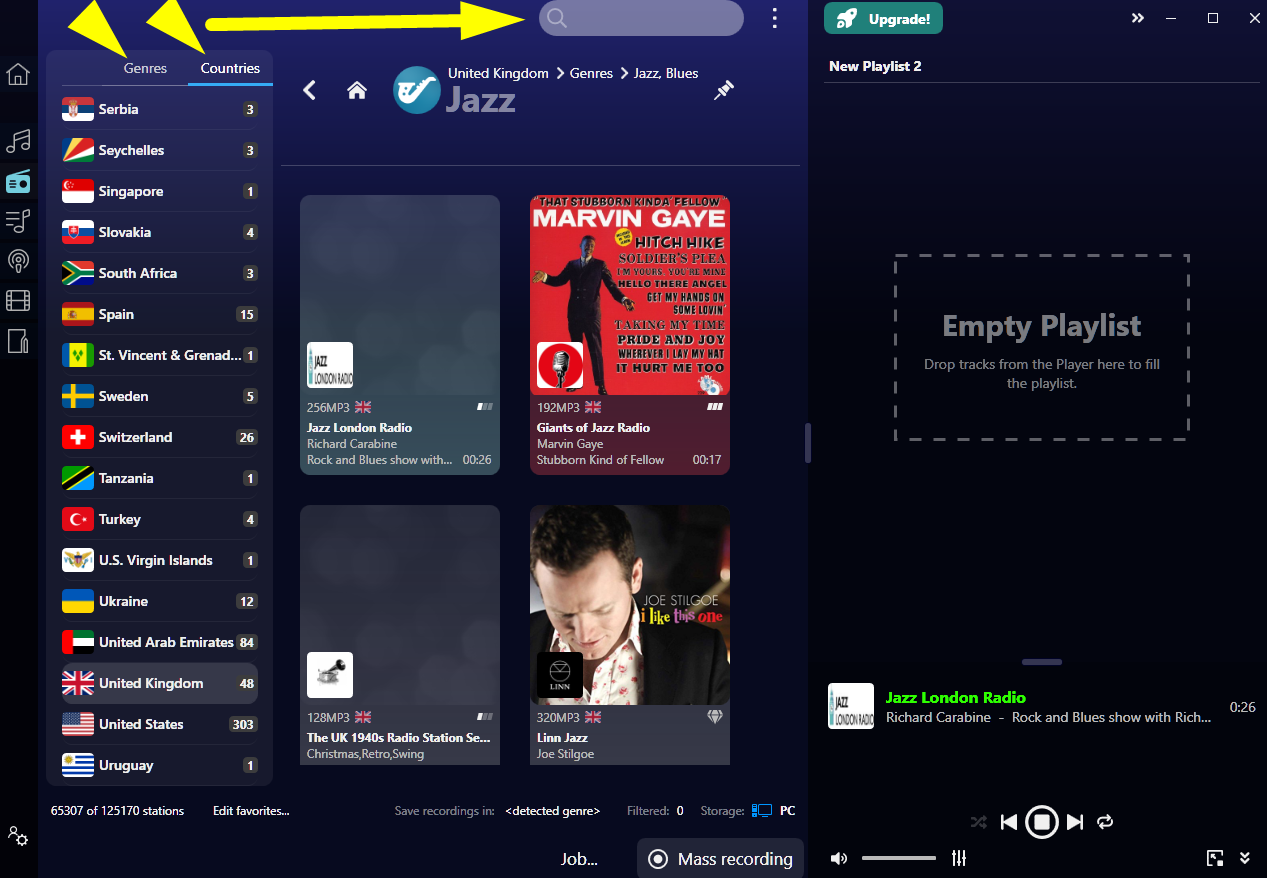Select South Africa in country list

tap(160, 273)
